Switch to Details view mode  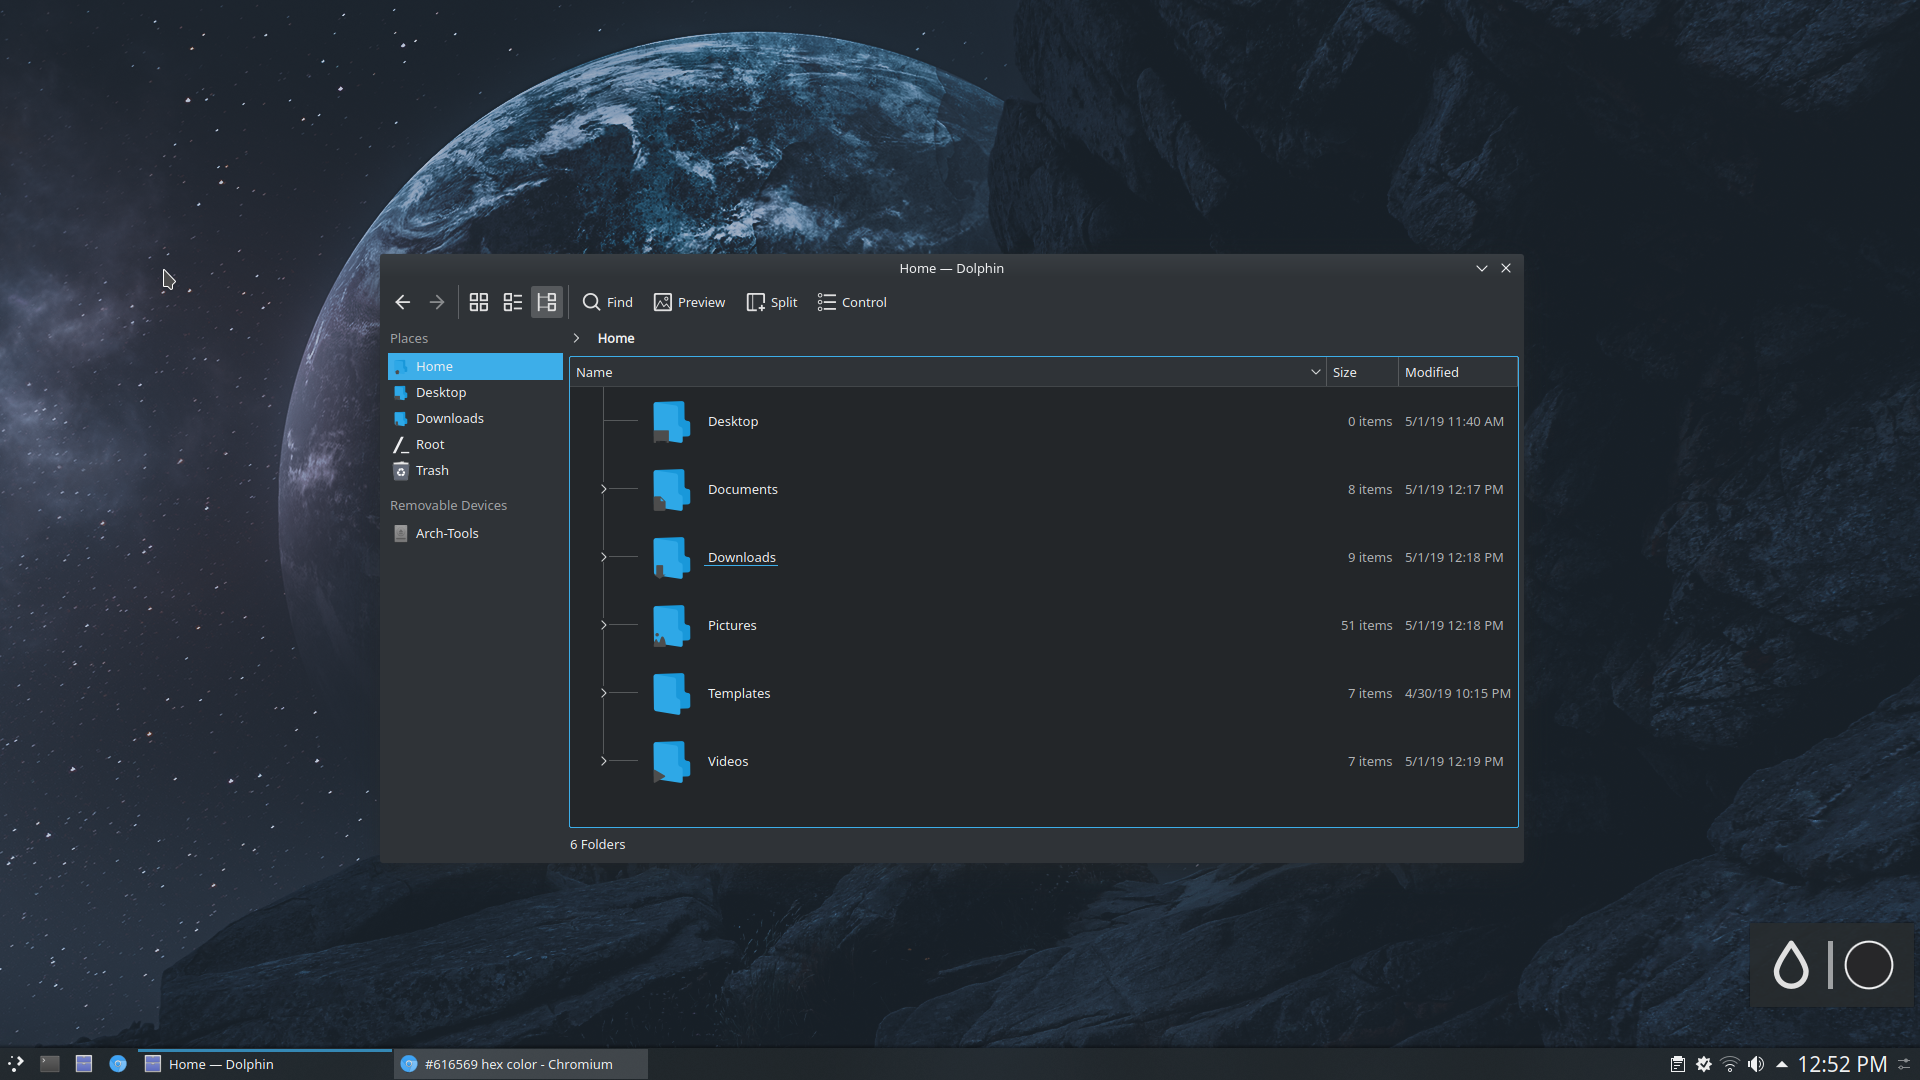(x=547, y=302)
